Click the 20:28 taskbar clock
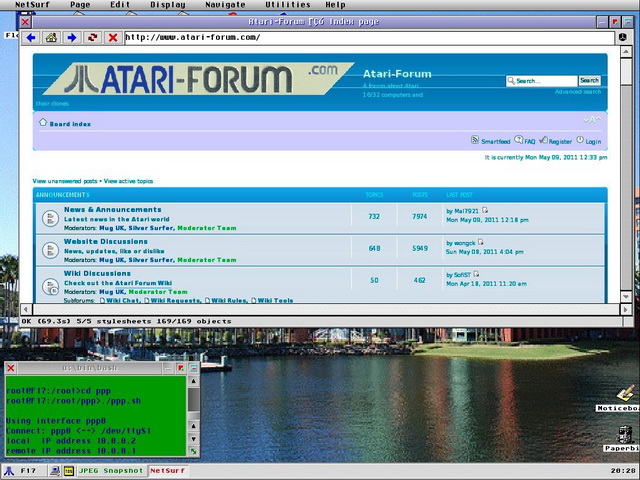 (622, 471)
